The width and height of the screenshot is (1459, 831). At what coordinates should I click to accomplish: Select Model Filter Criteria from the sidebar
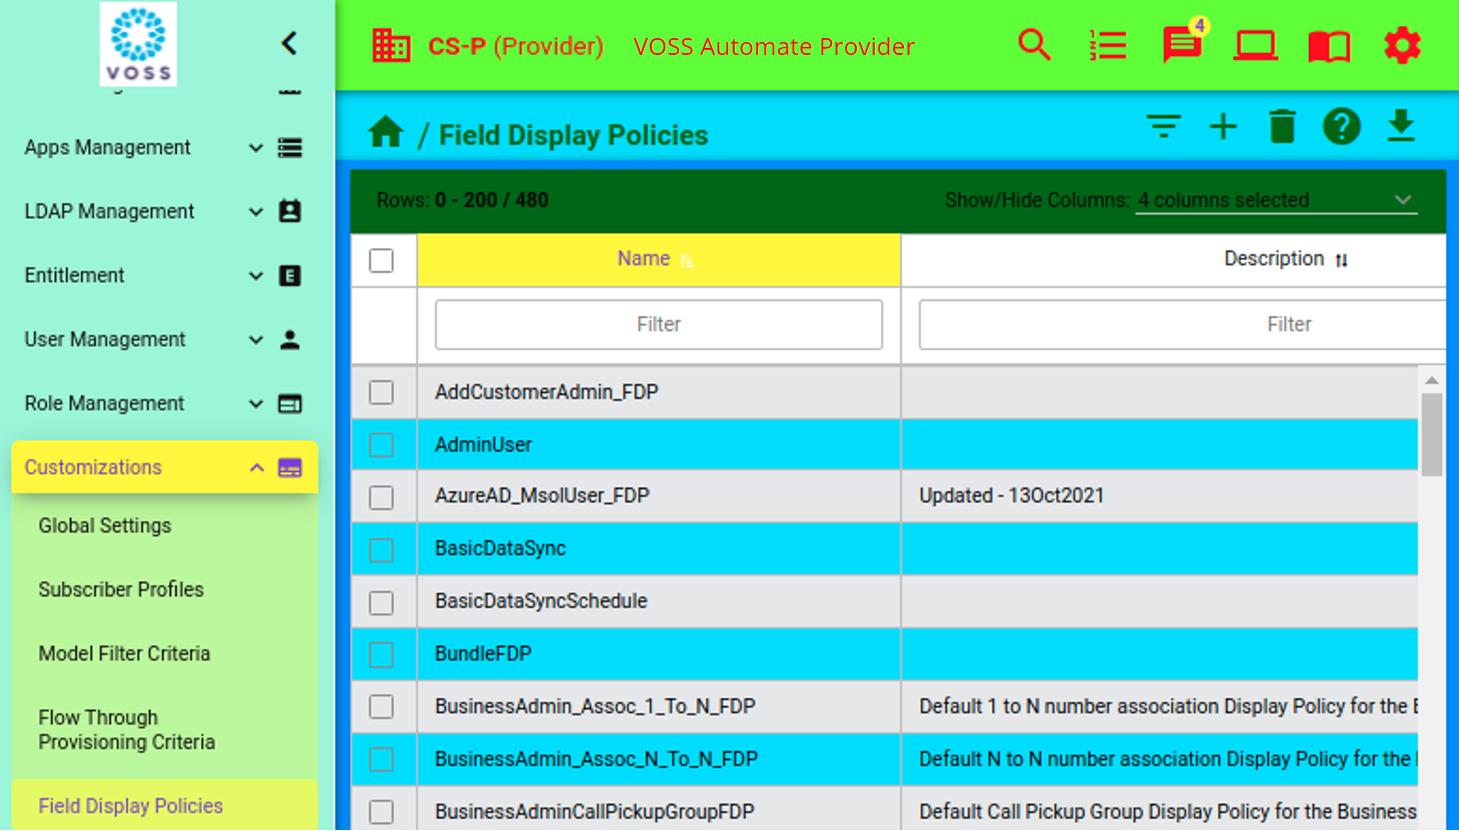[x=124, y=653]
